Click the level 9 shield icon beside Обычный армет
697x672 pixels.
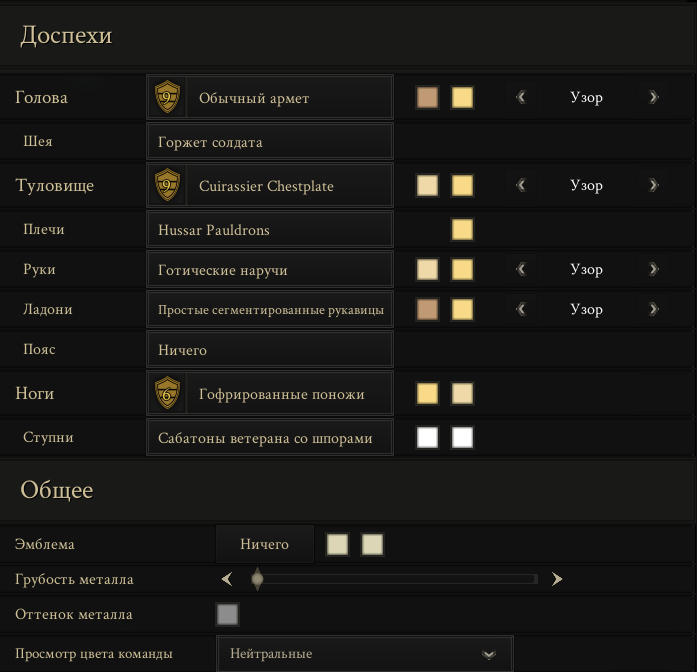167,97
